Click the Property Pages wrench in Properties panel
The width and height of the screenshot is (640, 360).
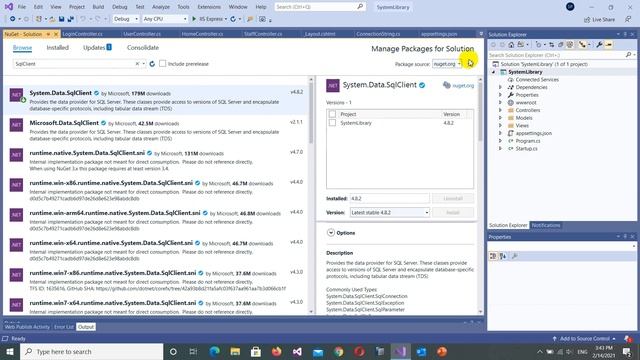coord(514,256)
